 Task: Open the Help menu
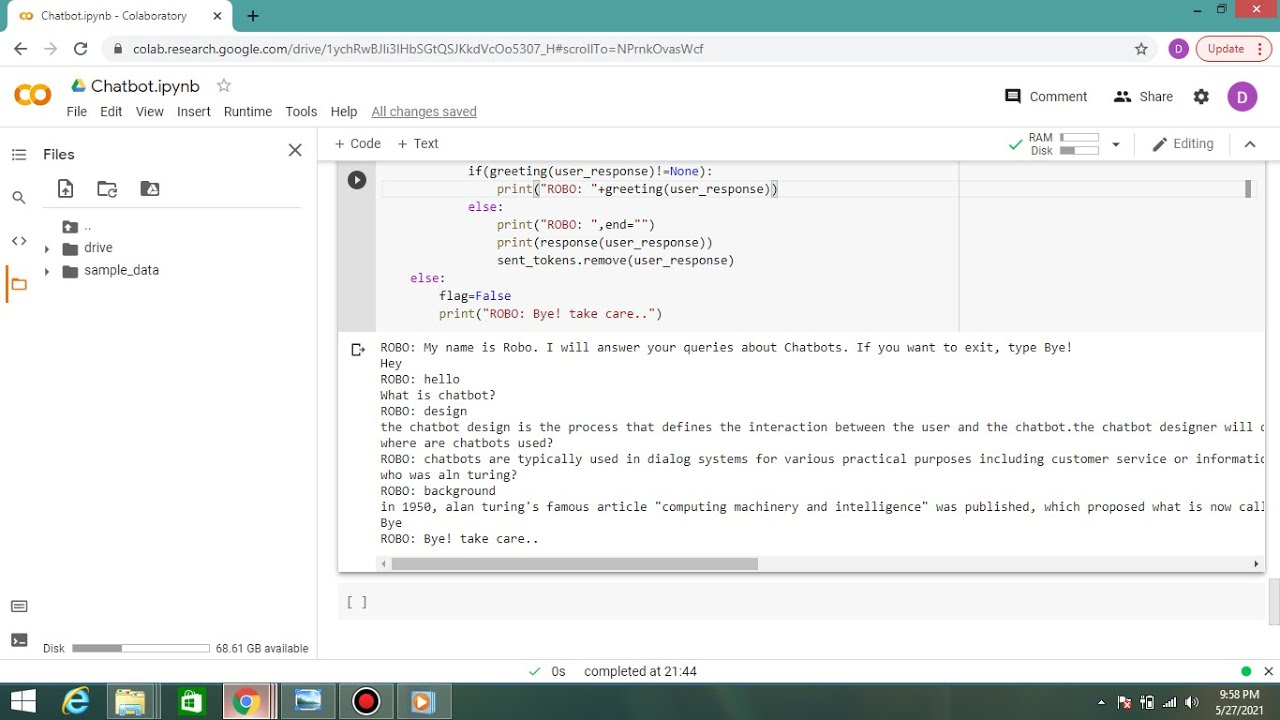[344, 111]
